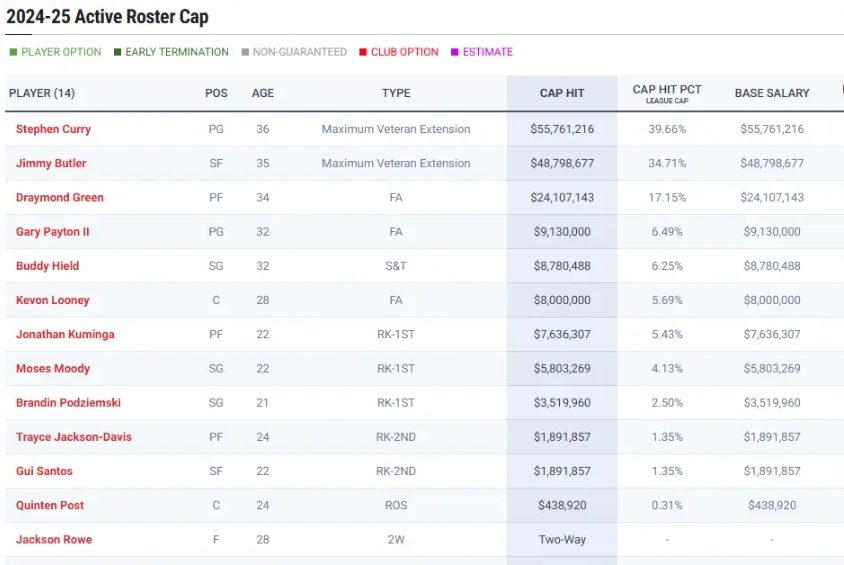844x565 pixels.
Task: Open Buddy Hield's profile link
Action: point(47,266)
